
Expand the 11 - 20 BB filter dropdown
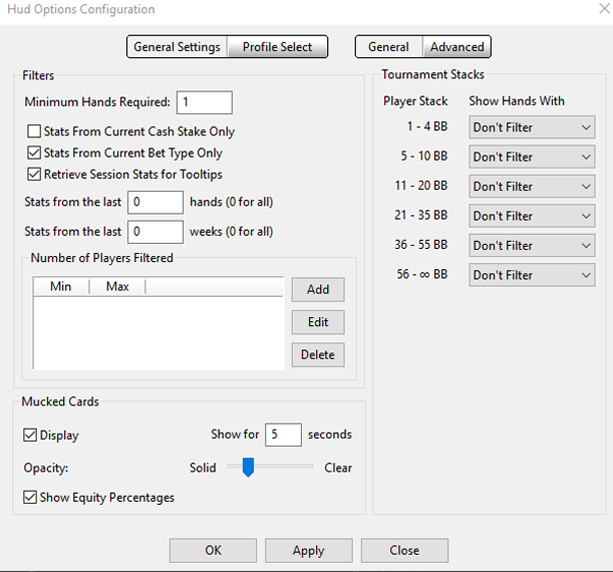[x=532, y=187]
